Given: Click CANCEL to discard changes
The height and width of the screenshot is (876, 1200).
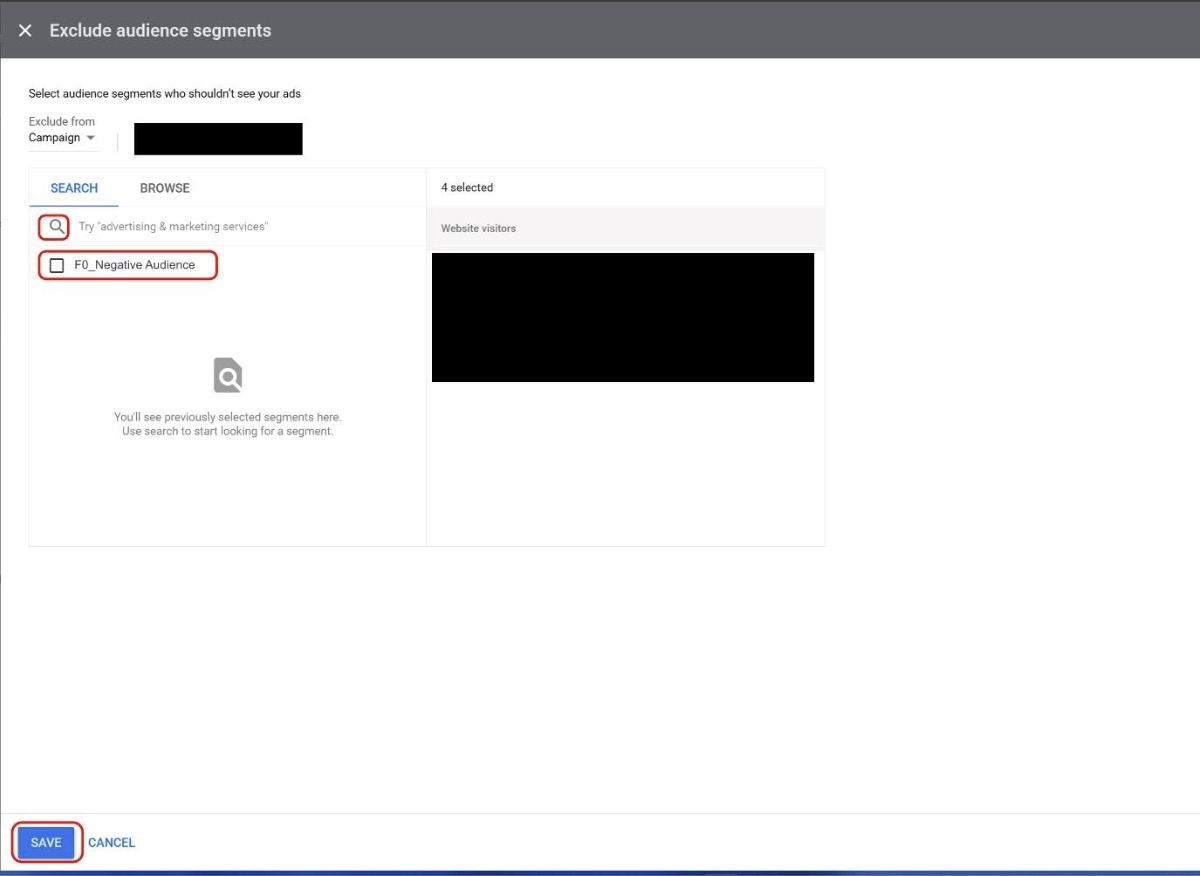Looking at the screenshot, I should pos(111,842).
